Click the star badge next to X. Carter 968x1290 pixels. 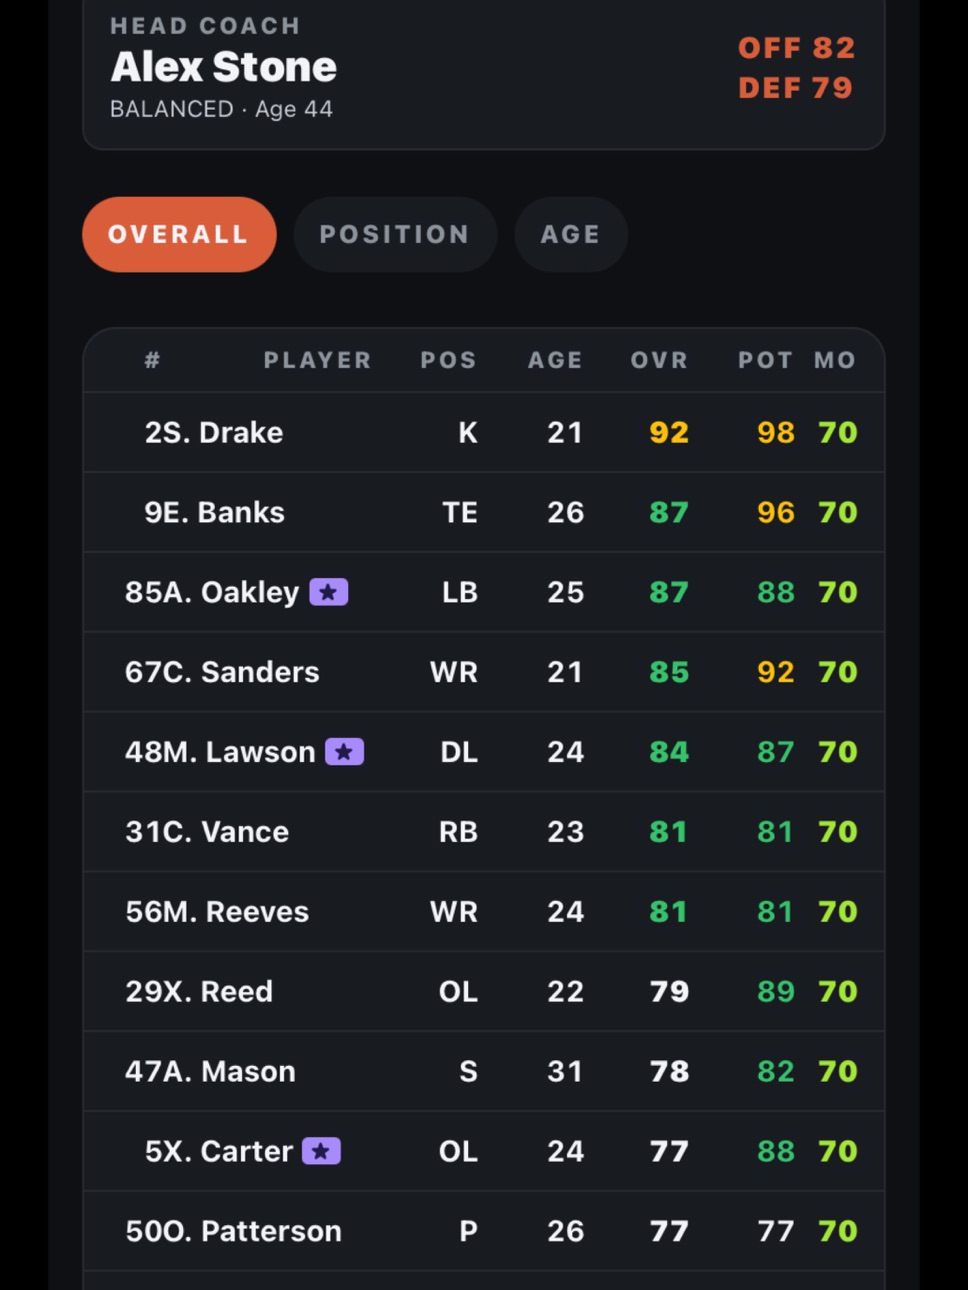(x=321, y=1151)
